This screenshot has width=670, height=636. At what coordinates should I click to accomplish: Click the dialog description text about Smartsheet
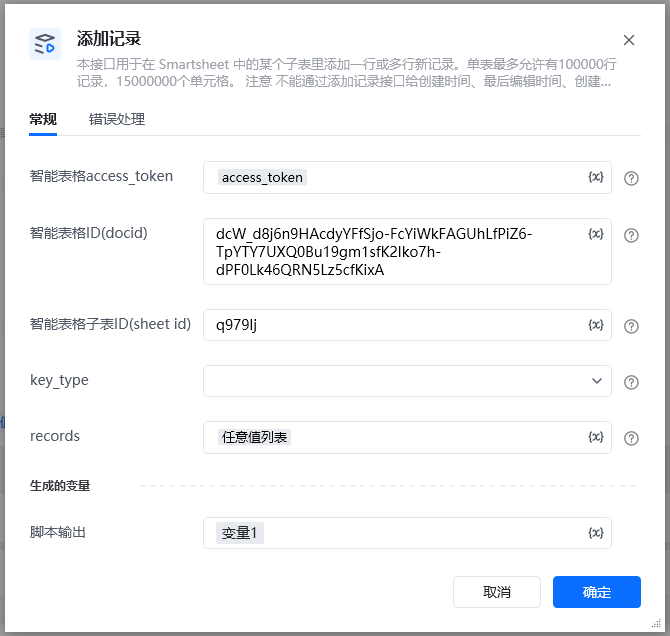[346, 73]
